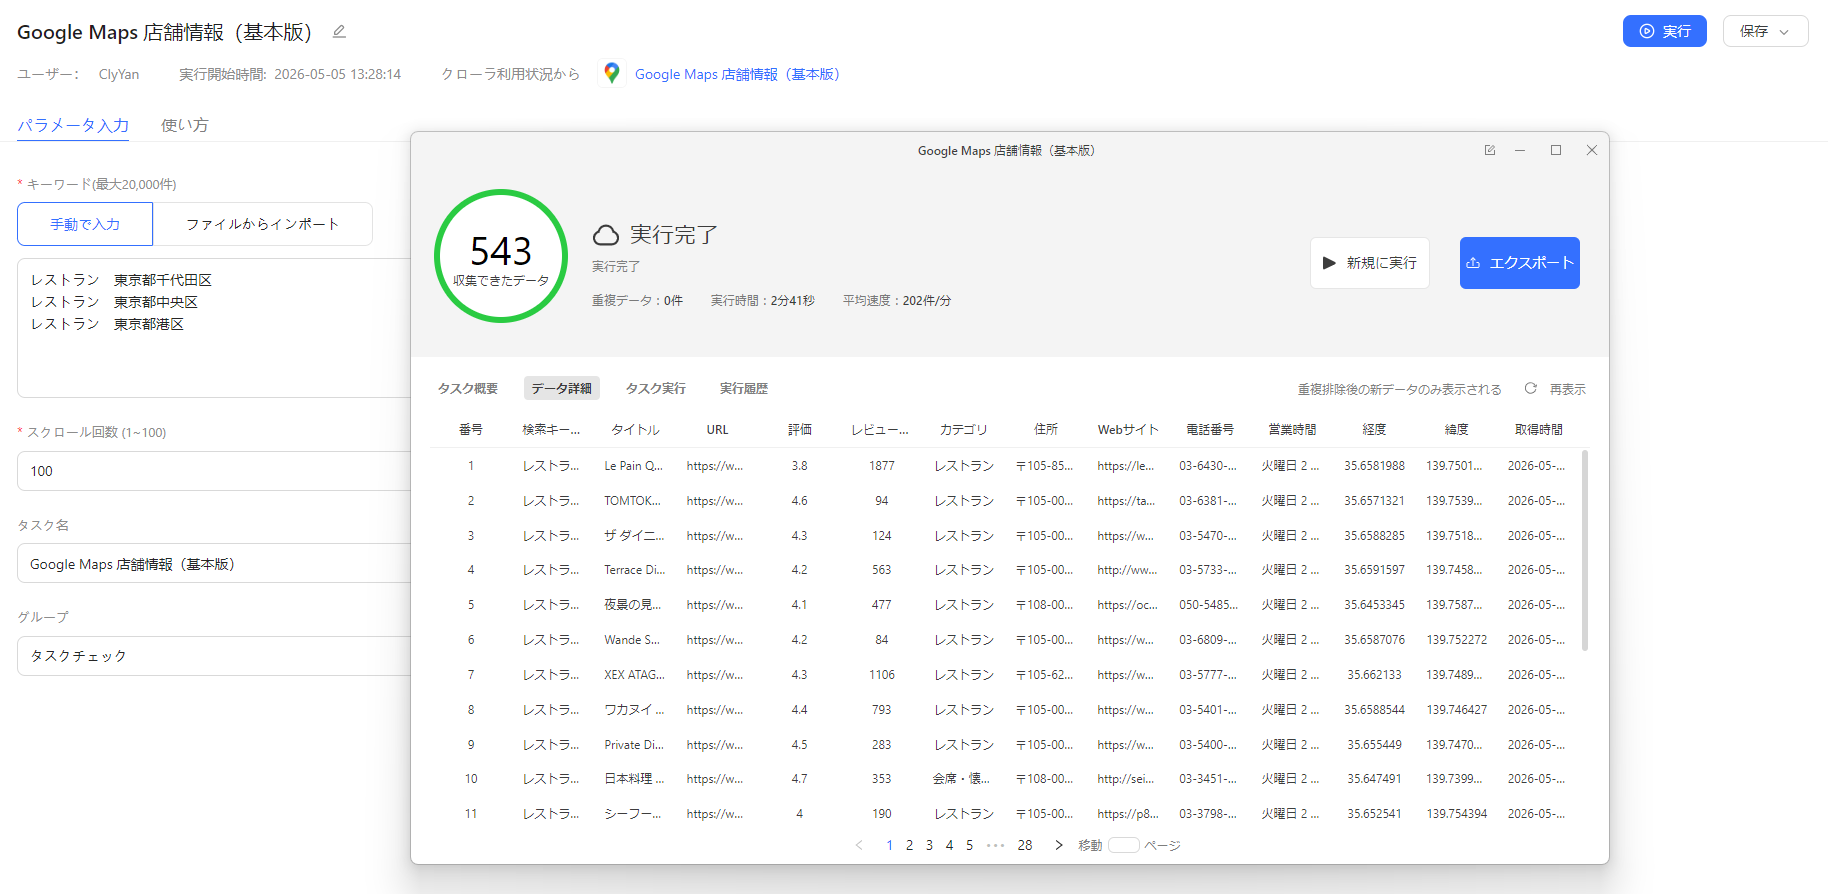
Task: Click the Google Maps pin icon
Action: [612, 73]
